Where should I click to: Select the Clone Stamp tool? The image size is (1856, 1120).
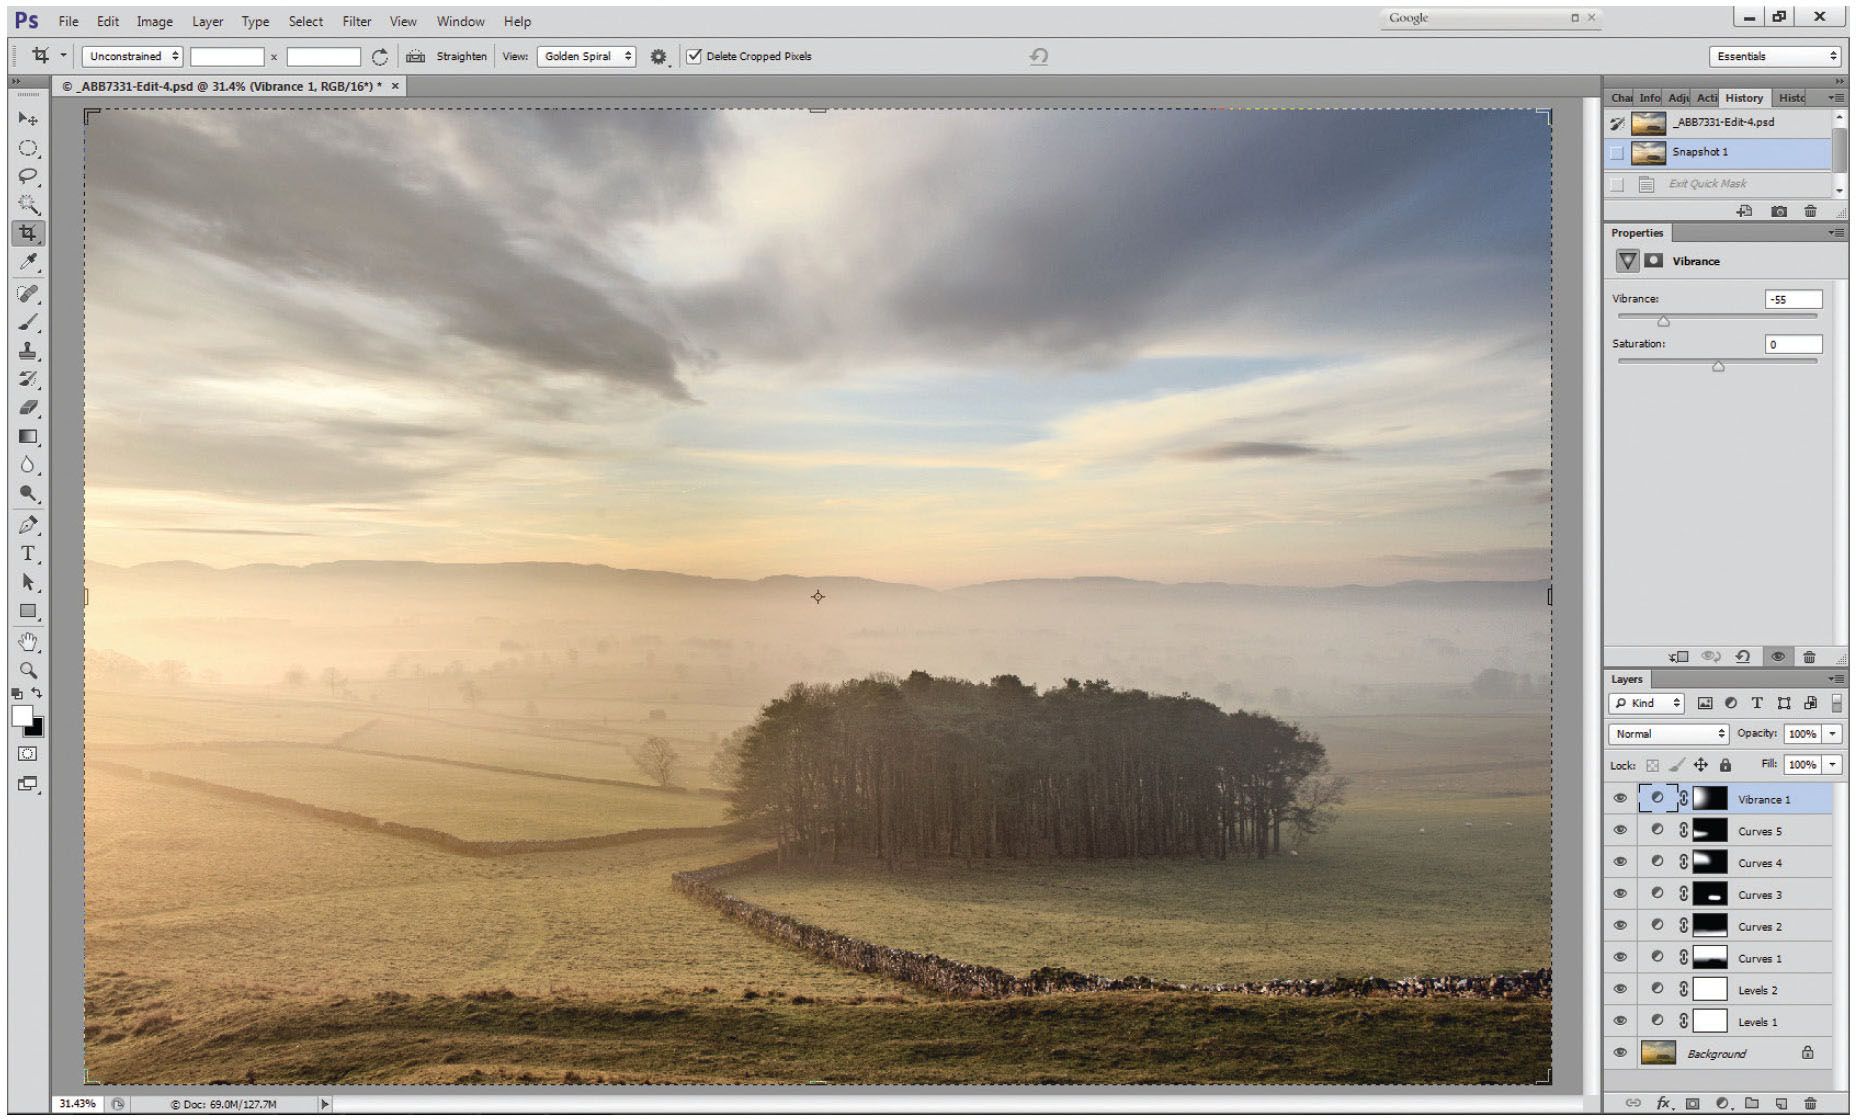[27, 351]
